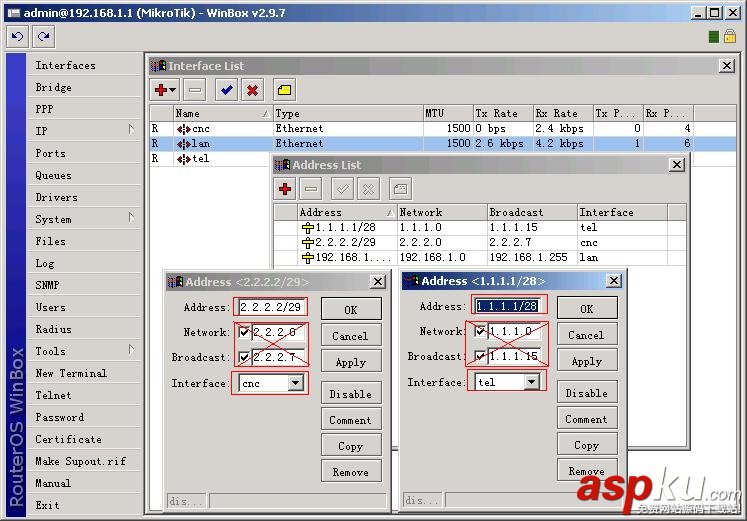747x521 pixels.
Task: Click the minus remove icon in Interface List
Action: (x=195, y=90)
